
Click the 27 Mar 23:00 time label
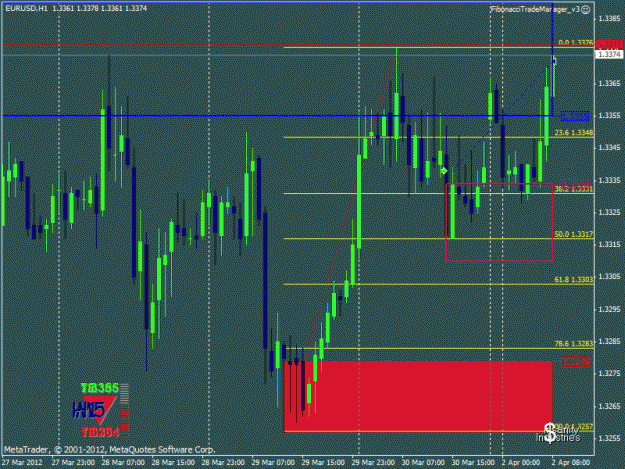click(73, 463)
